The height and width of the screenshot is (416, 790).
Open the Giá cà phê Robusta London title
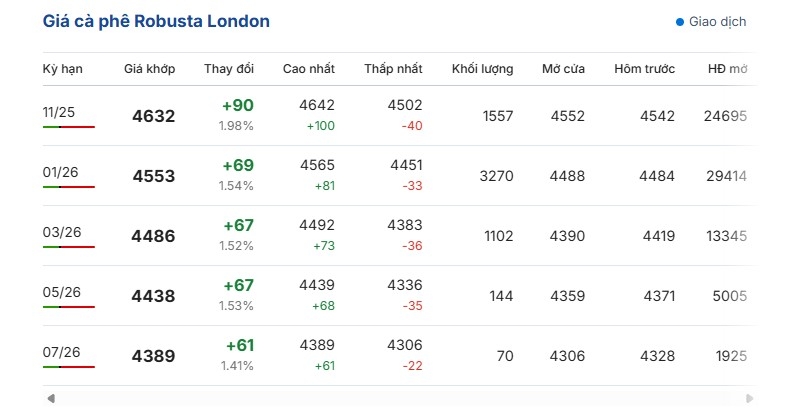click(156, 21)
